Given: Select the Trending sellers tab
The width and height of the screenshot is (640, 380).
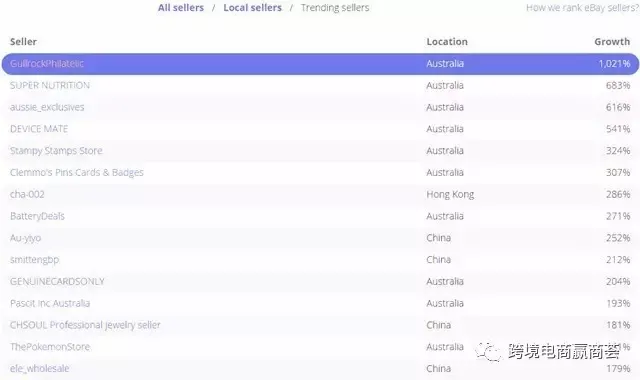Looking at the screenshot, I should coord(335,8).
